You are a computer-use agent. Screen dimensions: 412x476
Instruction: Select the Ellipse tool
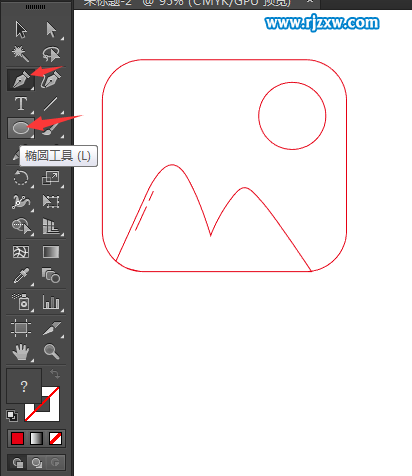(x=21, y=128)
